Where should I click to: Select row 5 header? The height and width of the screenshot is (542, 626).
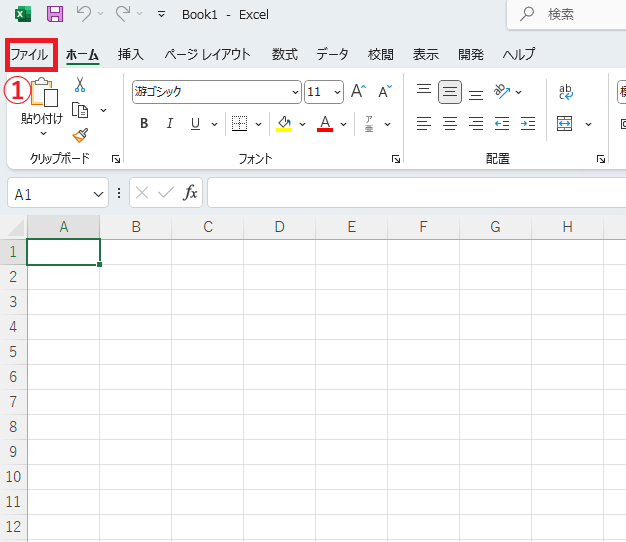[x=13, y=352]
